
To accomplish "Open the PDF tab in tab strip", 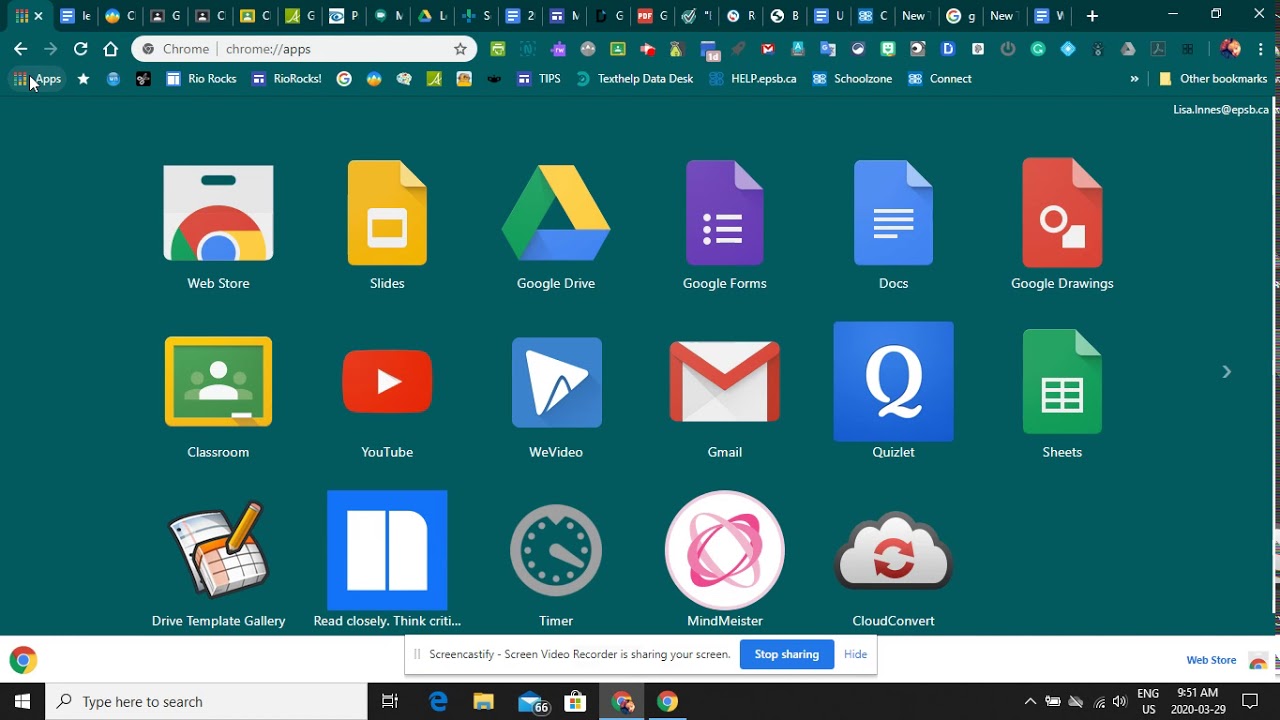I will [x=652, y=16].
